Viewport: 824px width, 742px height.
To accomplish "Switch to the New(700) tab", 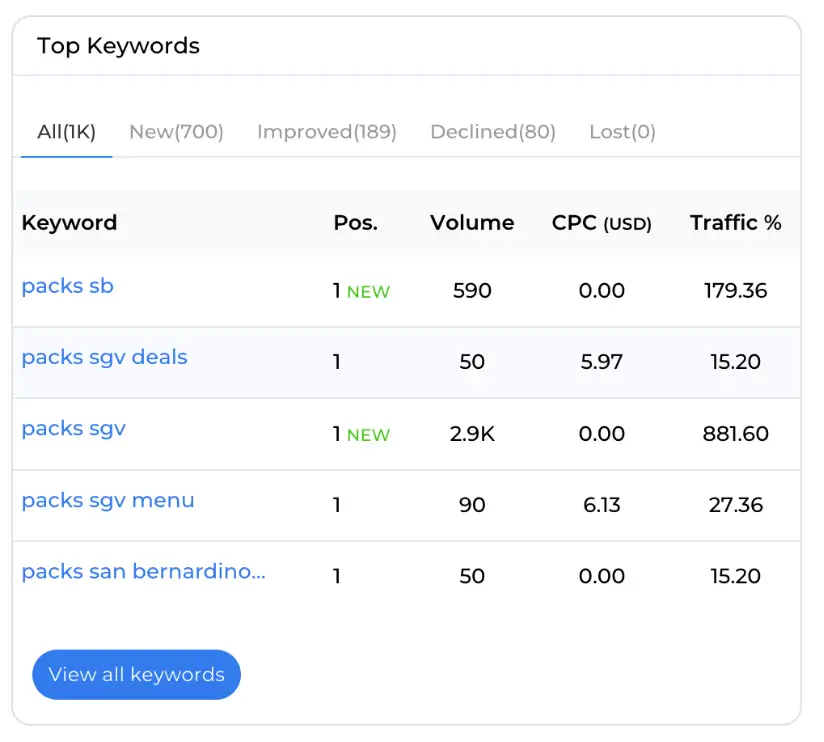I will [x=176, y=131].
